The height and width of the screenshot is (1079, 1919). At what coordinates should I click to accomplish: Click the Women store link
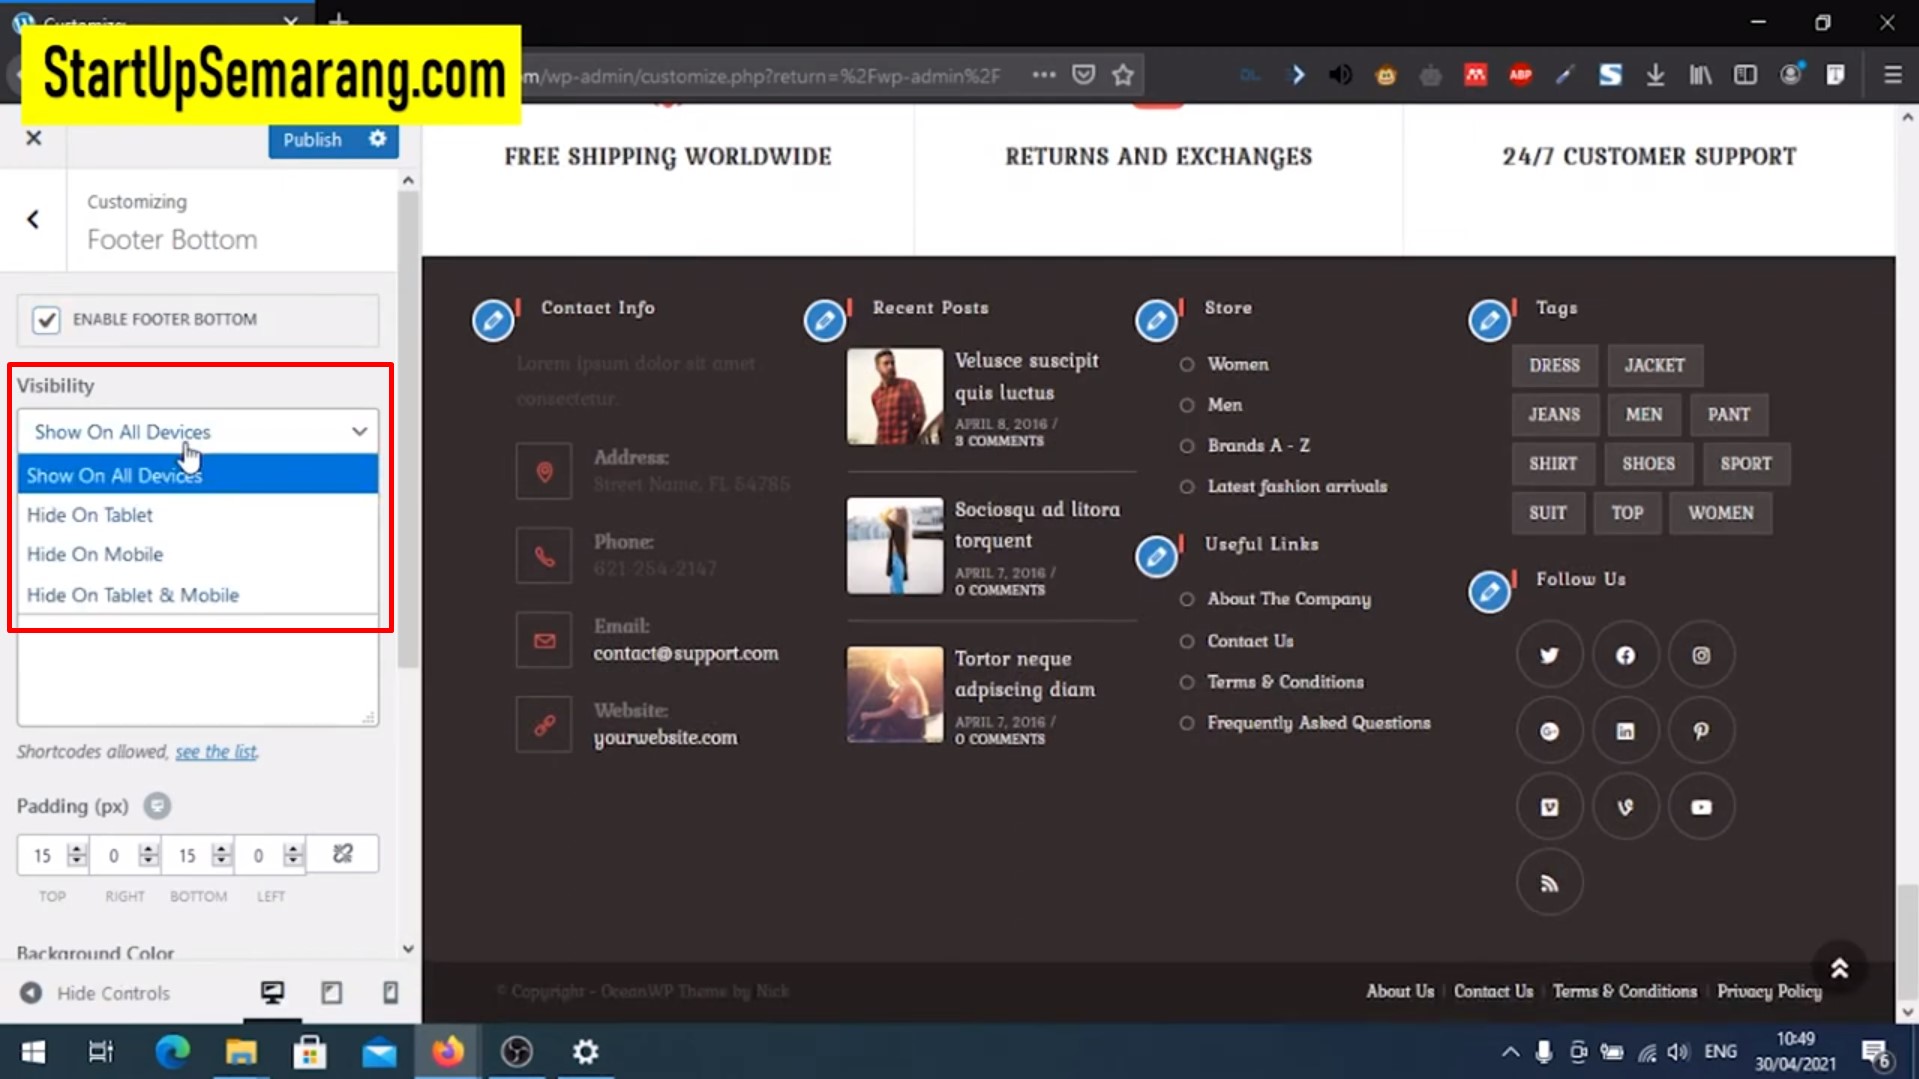pos(1237,364)
